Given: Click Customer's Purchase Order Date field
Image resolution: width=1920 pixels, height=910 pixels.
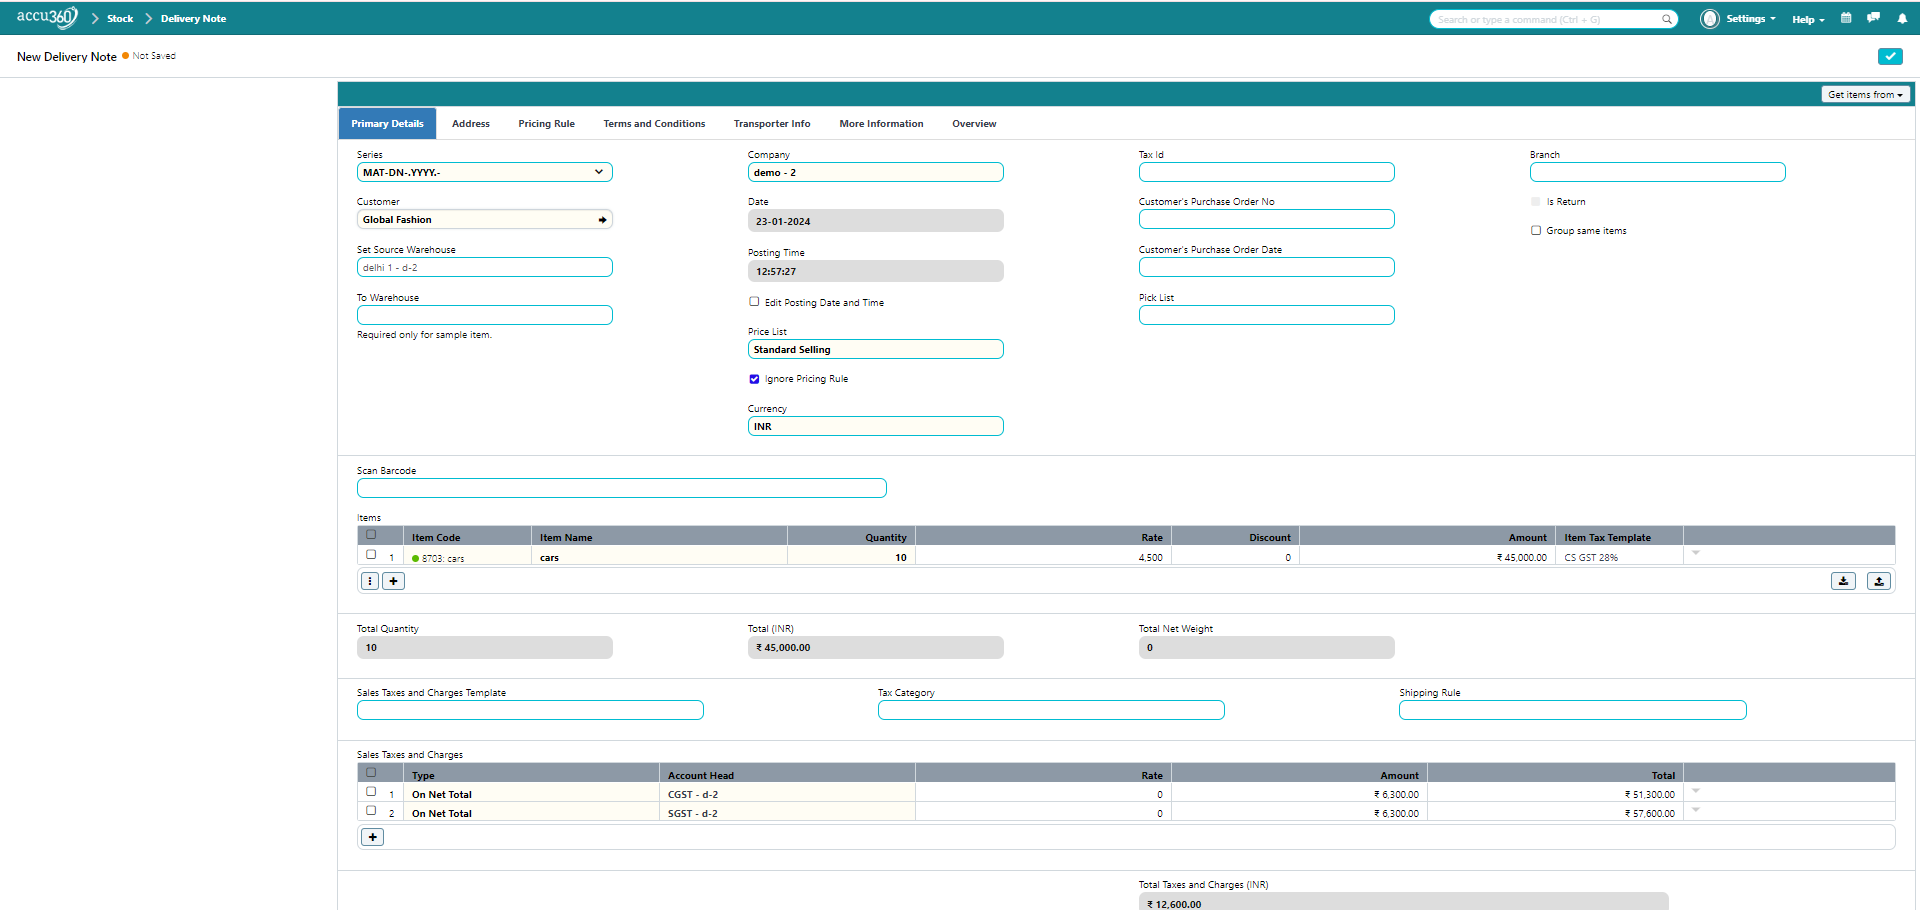Looking at the screenshot, I should click(1267, 267).
